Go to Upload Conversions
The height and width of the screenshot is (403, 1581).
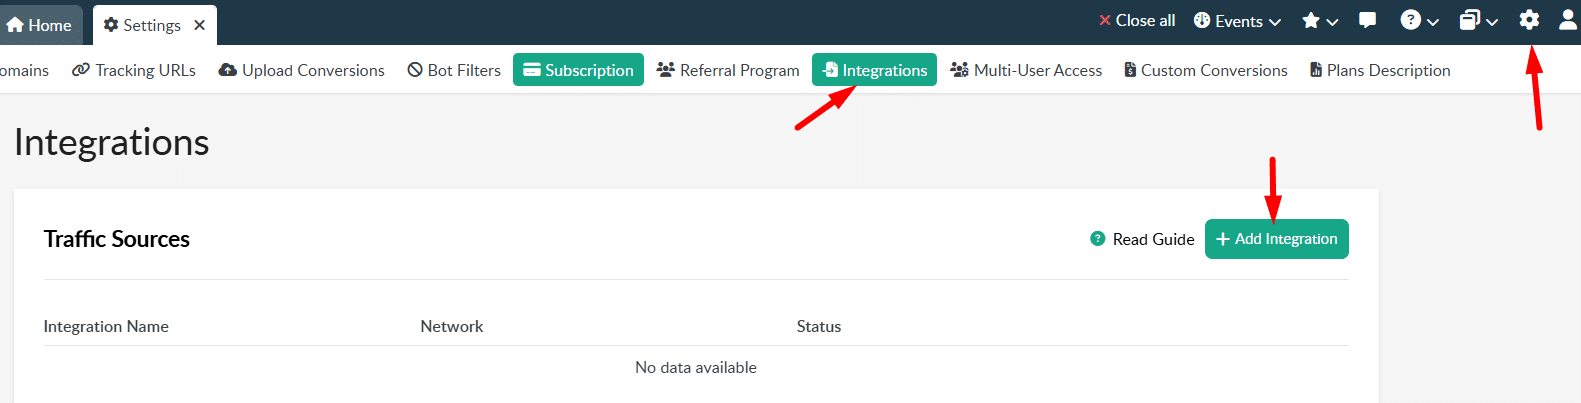pyautogui.click(x=301, y=70)
